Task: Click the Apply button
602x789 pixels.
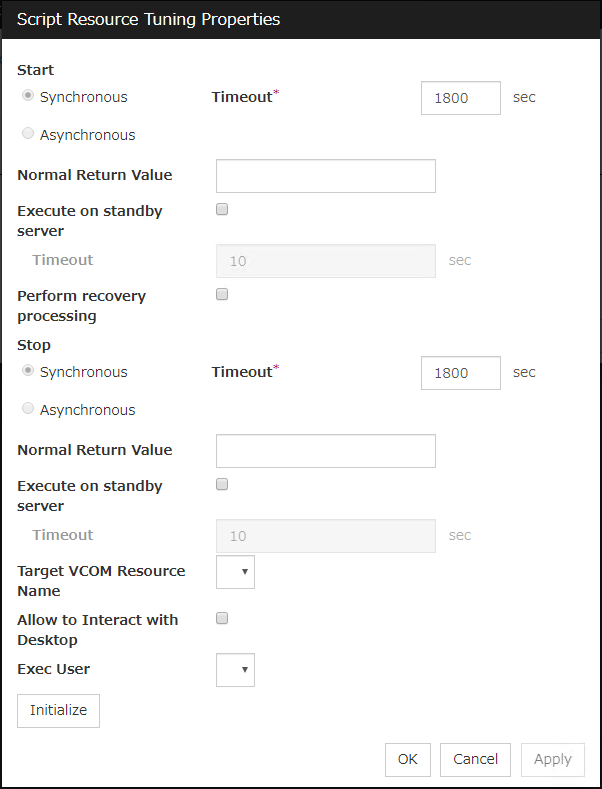Action: point(553,759)
